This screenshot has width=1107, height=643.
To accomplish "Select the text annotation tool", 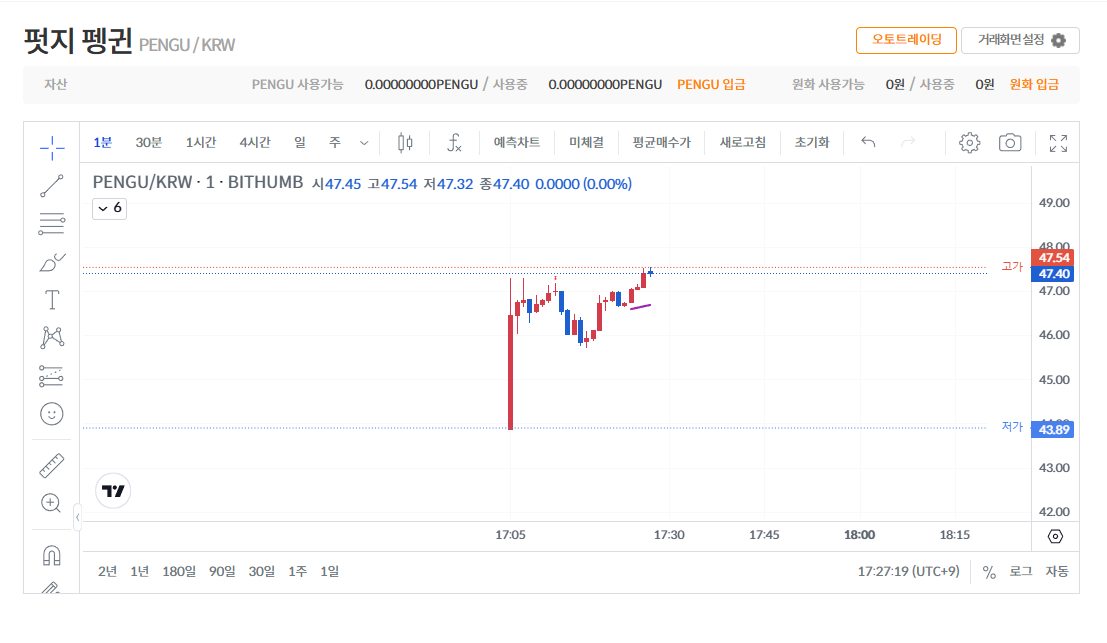I will [x=52, y=300].
